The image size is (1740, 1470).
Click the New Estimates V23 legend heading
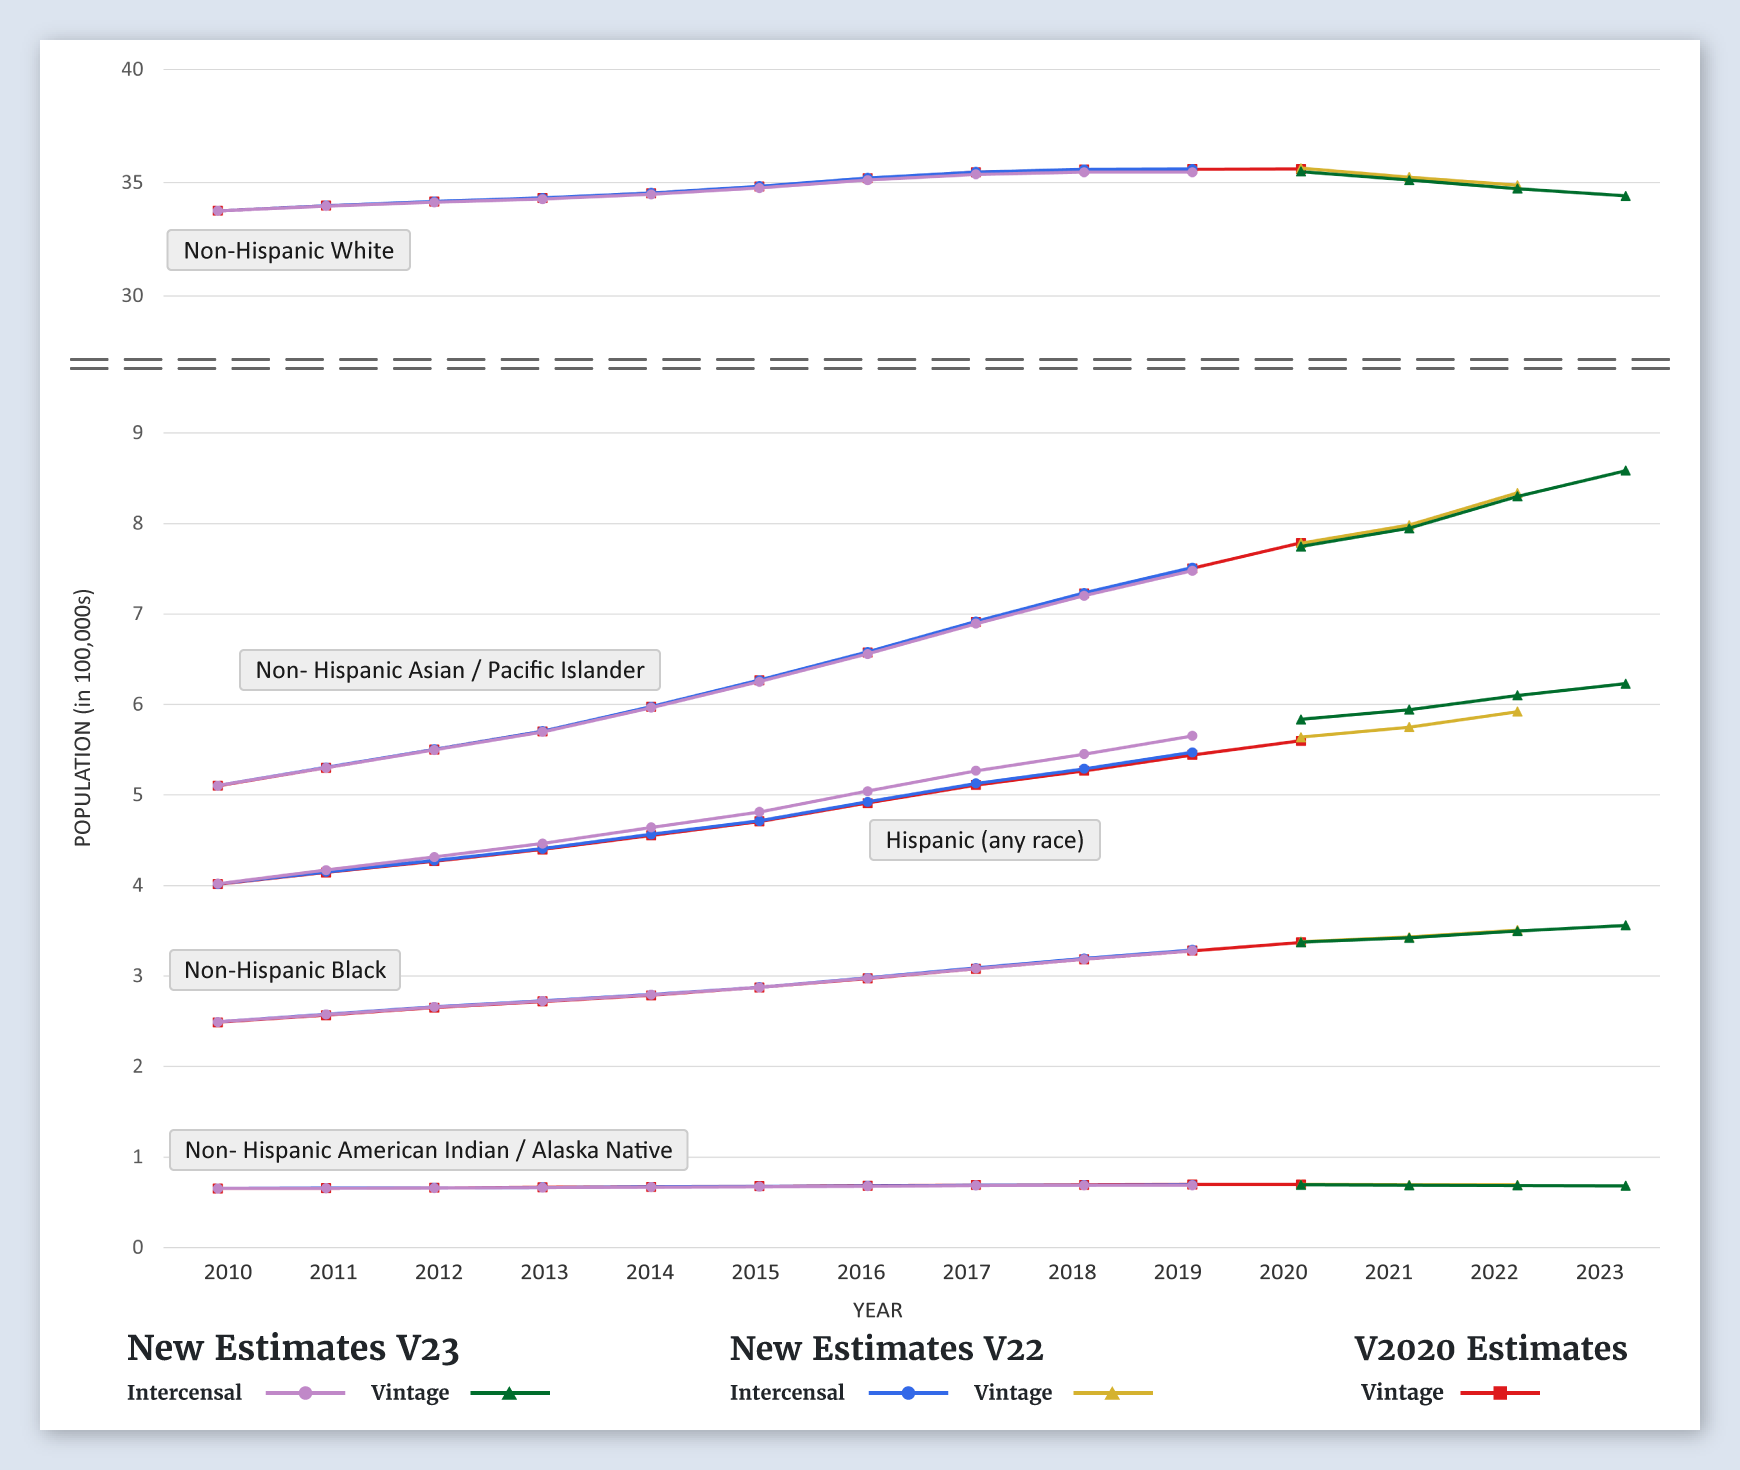pos(293,1348)
